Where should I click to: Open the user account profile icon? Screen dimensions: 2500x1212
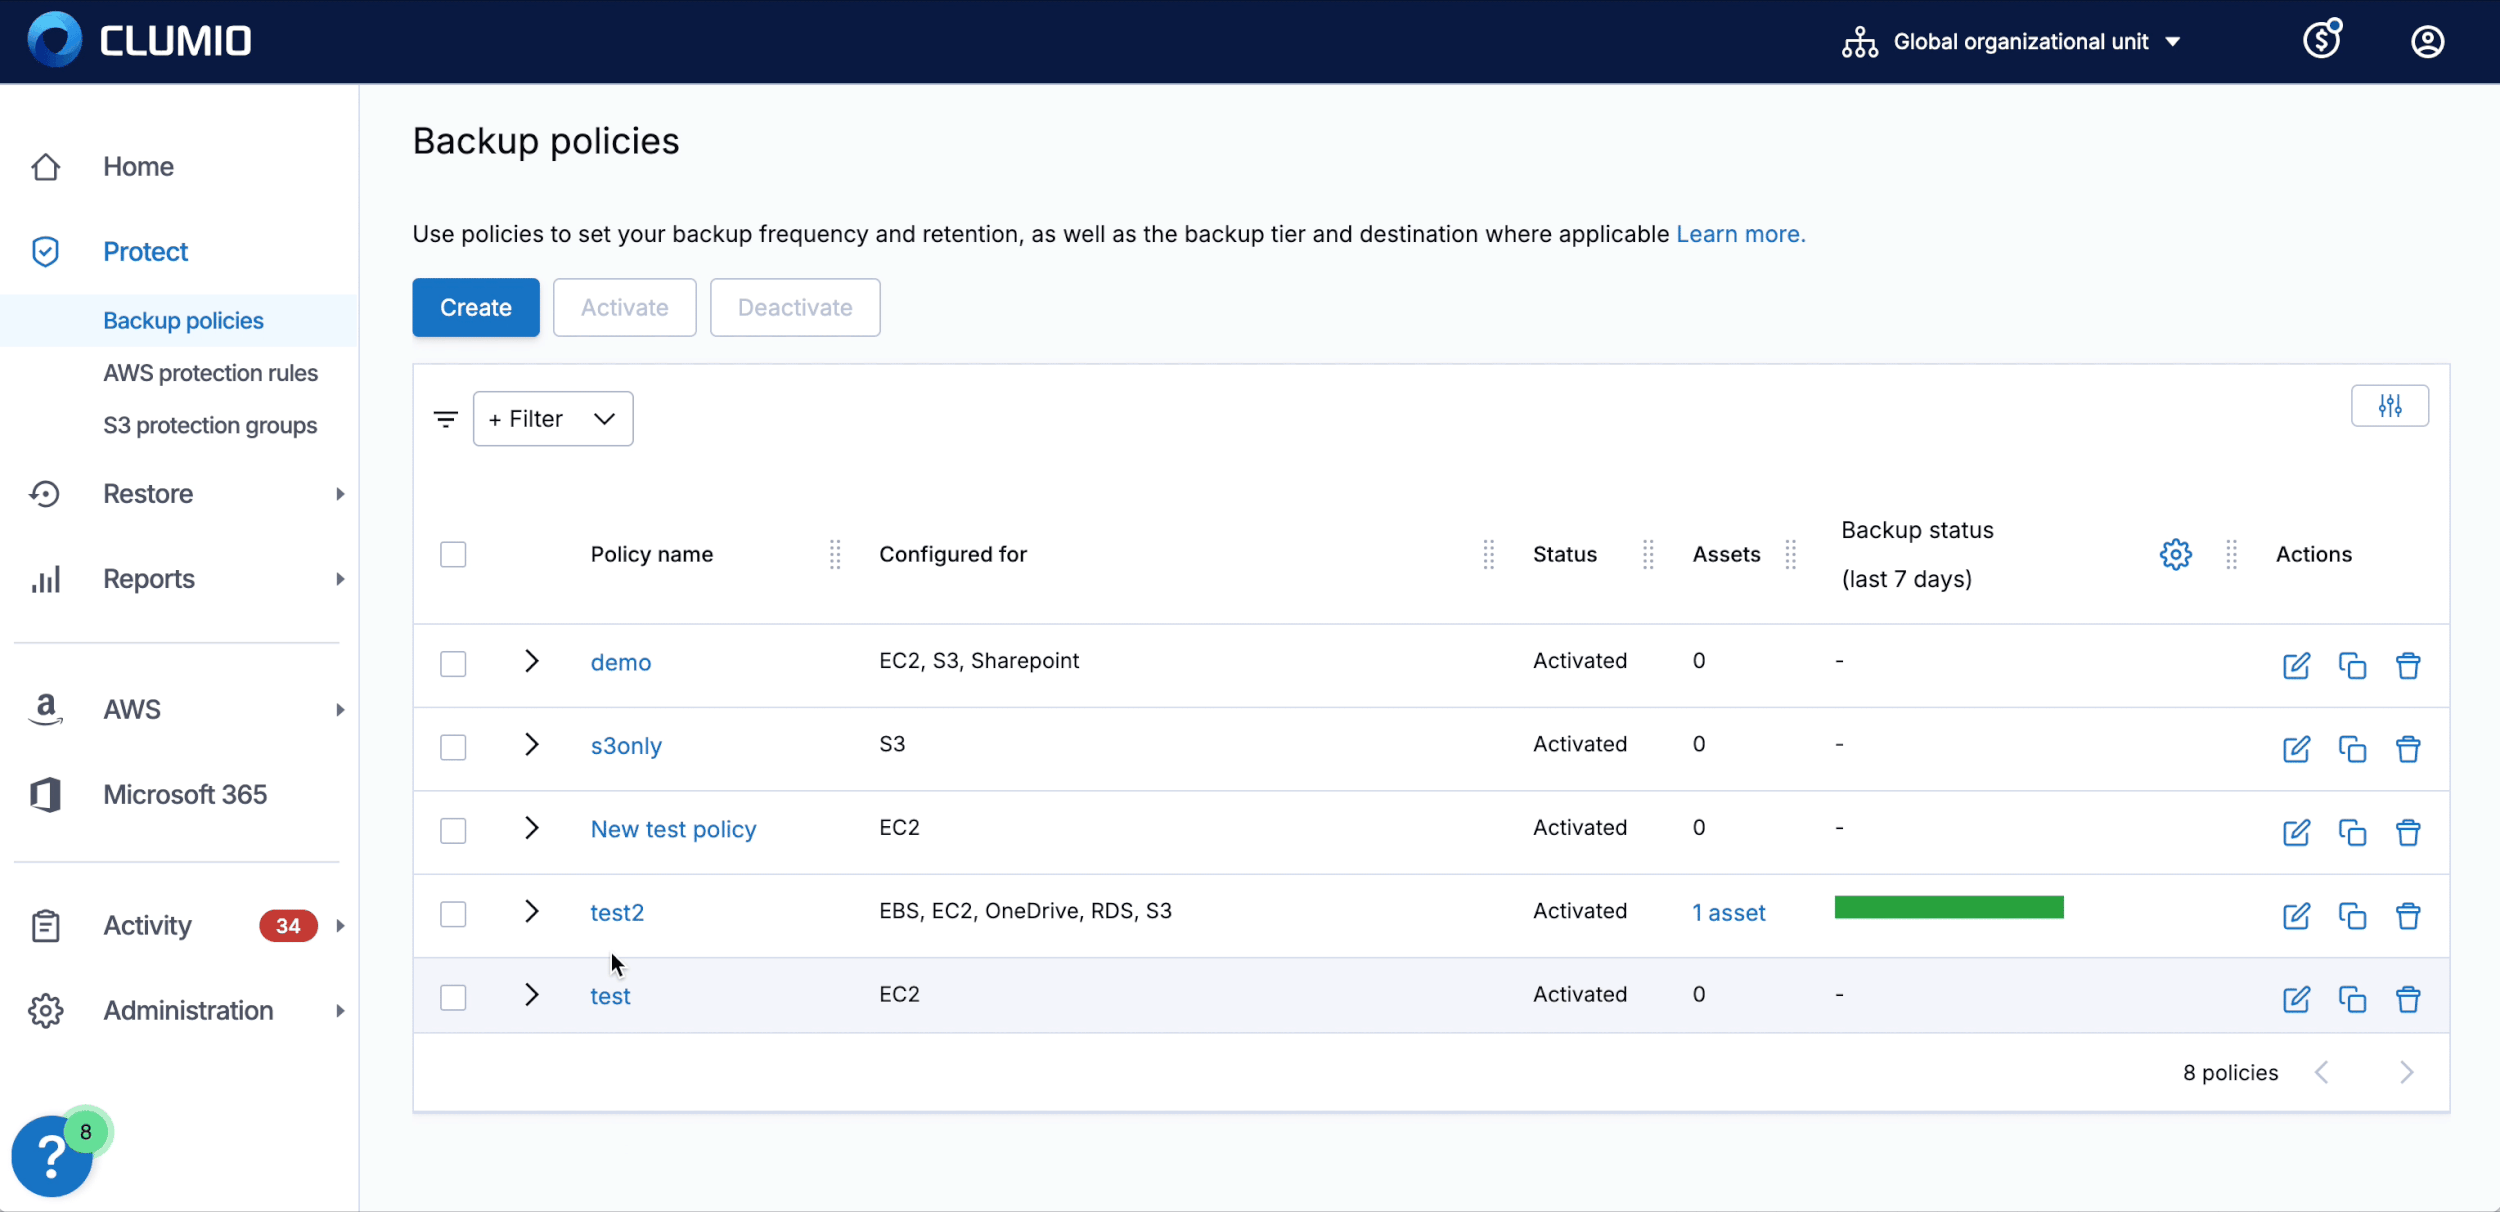pyautogui.click(x=2427, y=41)
